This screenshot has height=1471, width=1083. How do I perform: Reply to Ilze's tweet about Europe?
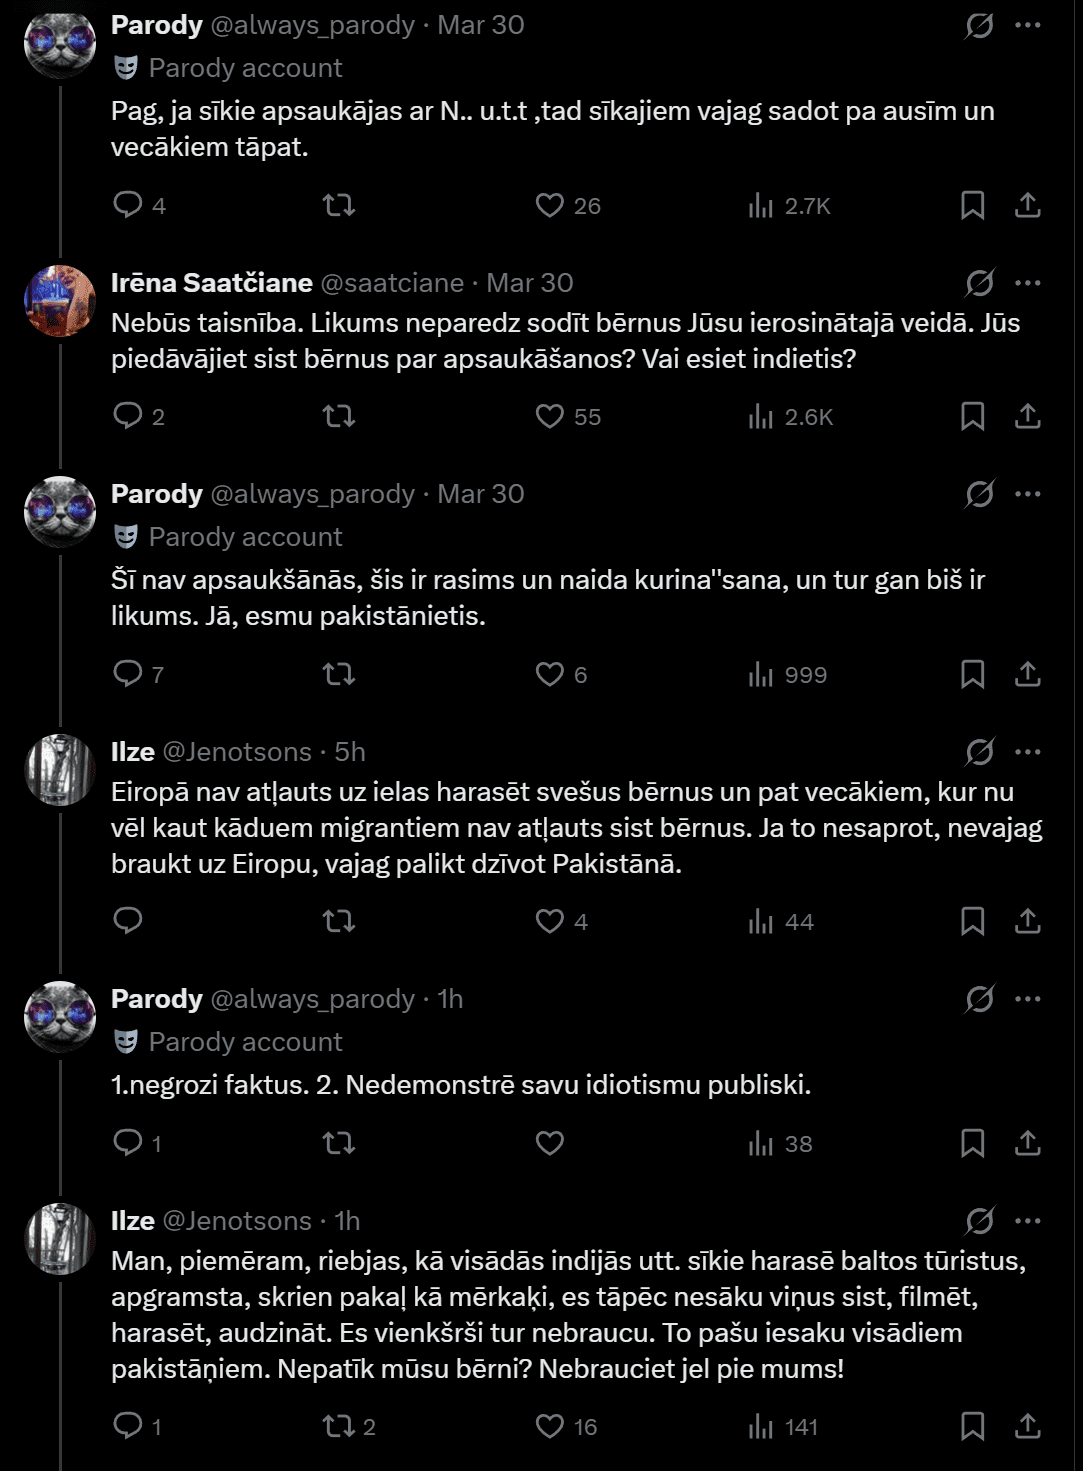click(x=128, y=921)
